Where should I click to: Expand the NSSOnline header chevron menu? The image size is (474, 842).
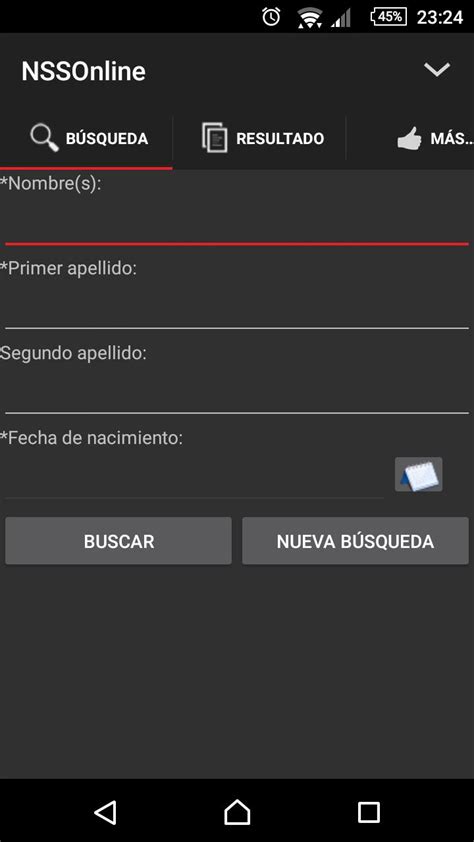436,70
